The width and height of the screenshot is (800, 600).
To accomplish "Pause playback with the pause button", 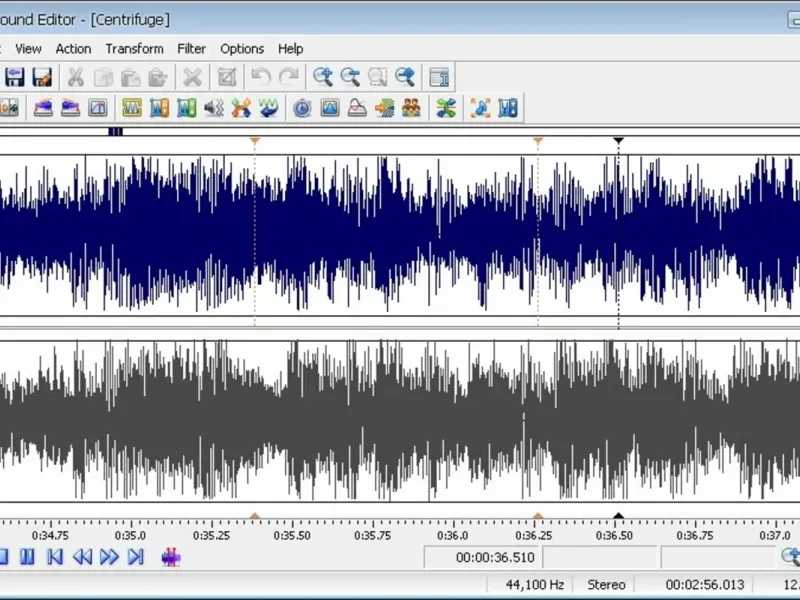I will pos(28,557).
